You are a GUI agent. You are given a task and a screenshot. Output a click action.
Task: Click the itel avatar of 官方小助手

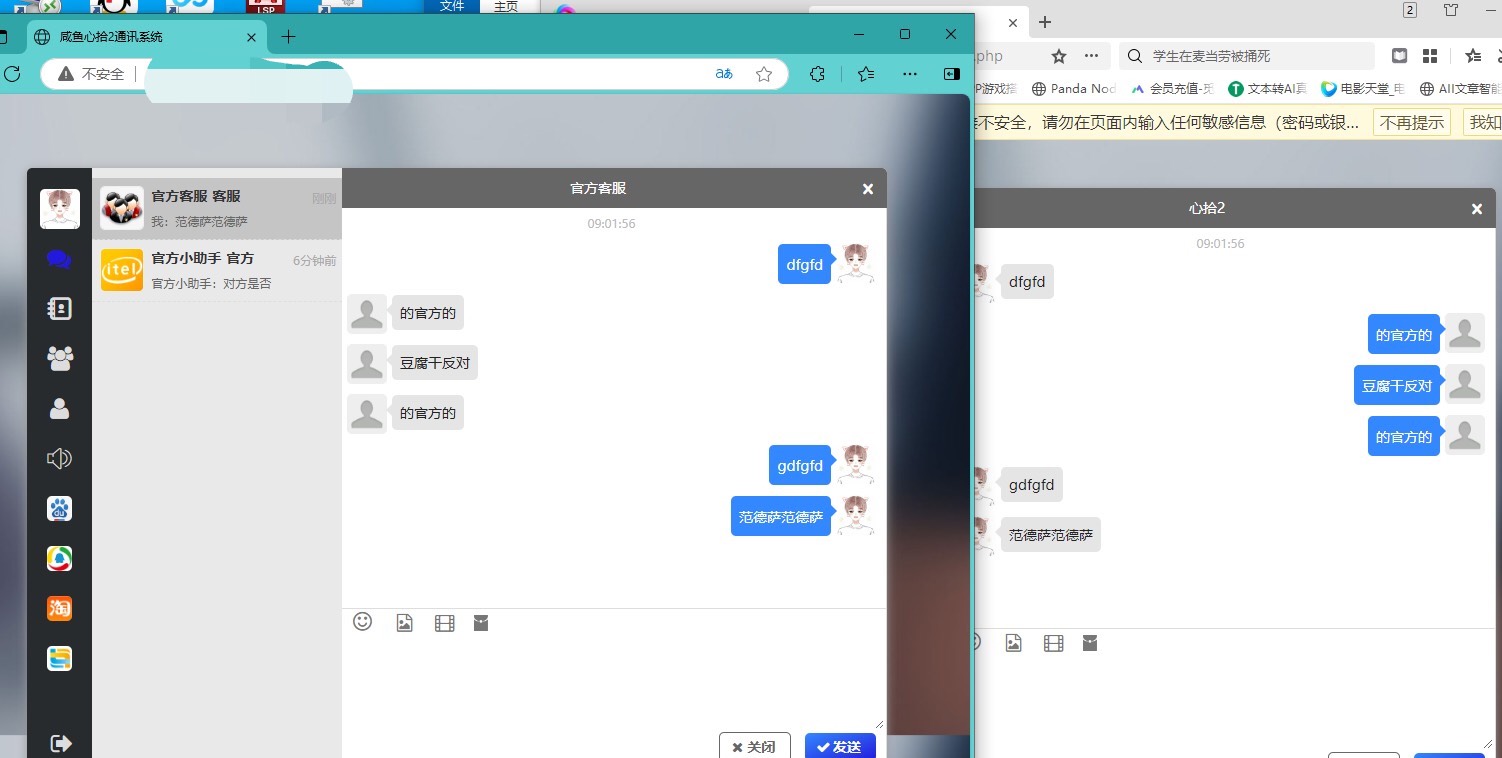(x=122, y=270)
